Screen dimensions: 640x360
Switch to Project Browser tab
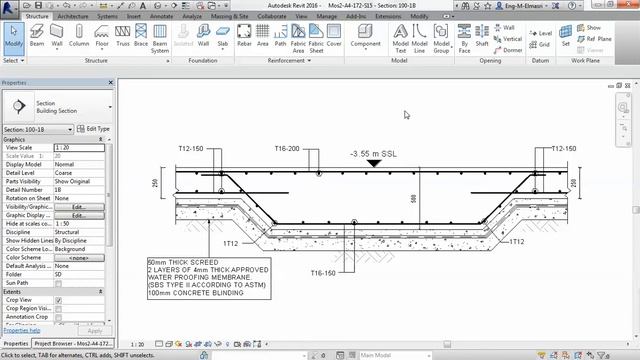coord(73,344)
